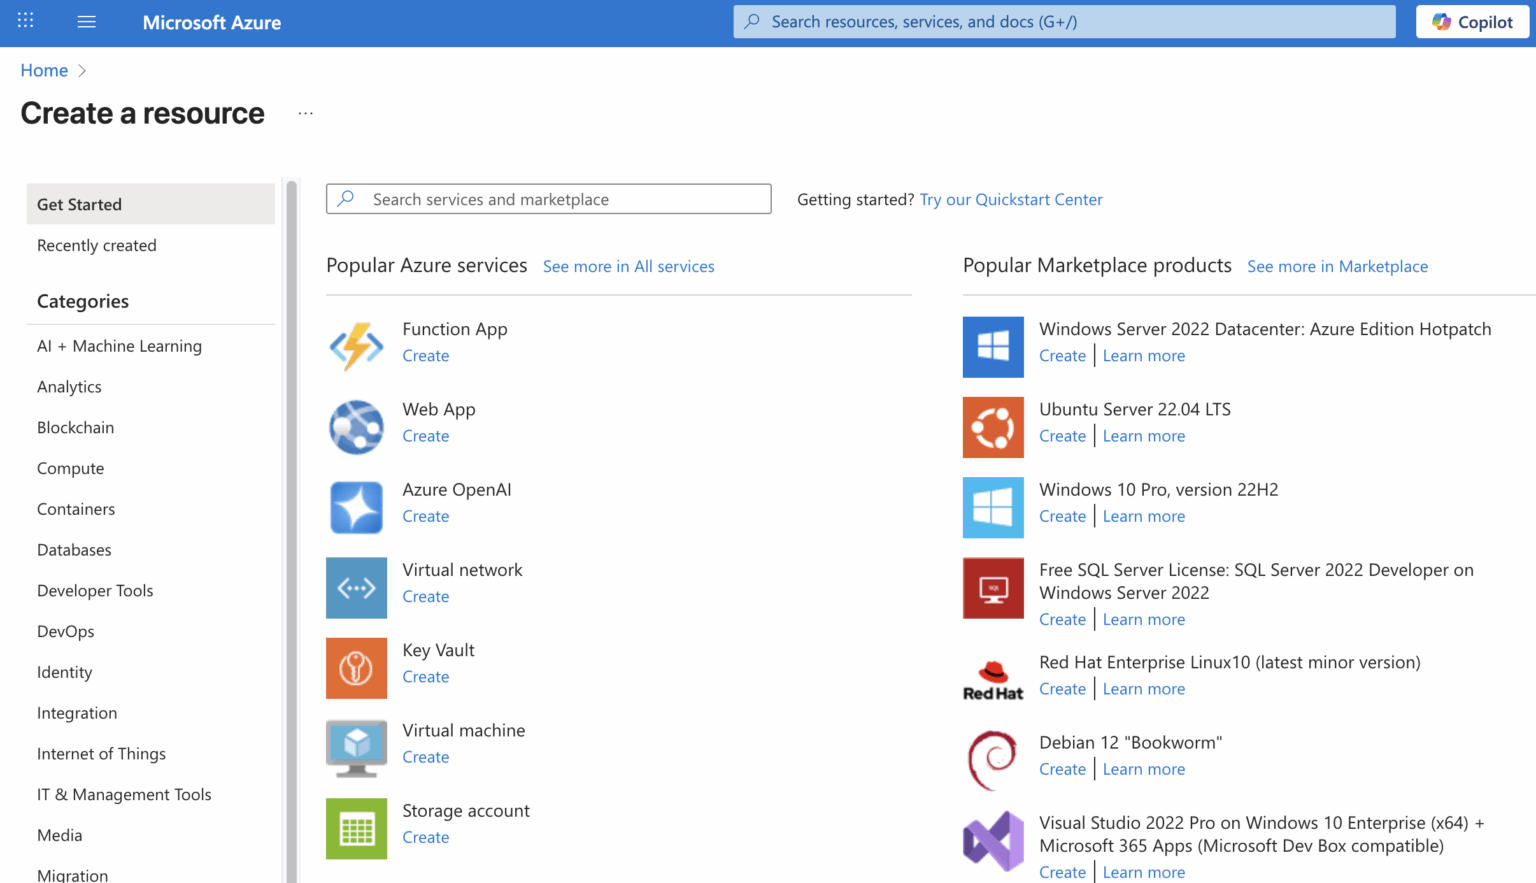Viewport: 1536px width, 883px height.
Task: Create Azure OpenAI resource
Action: click(x=426, y=517)
